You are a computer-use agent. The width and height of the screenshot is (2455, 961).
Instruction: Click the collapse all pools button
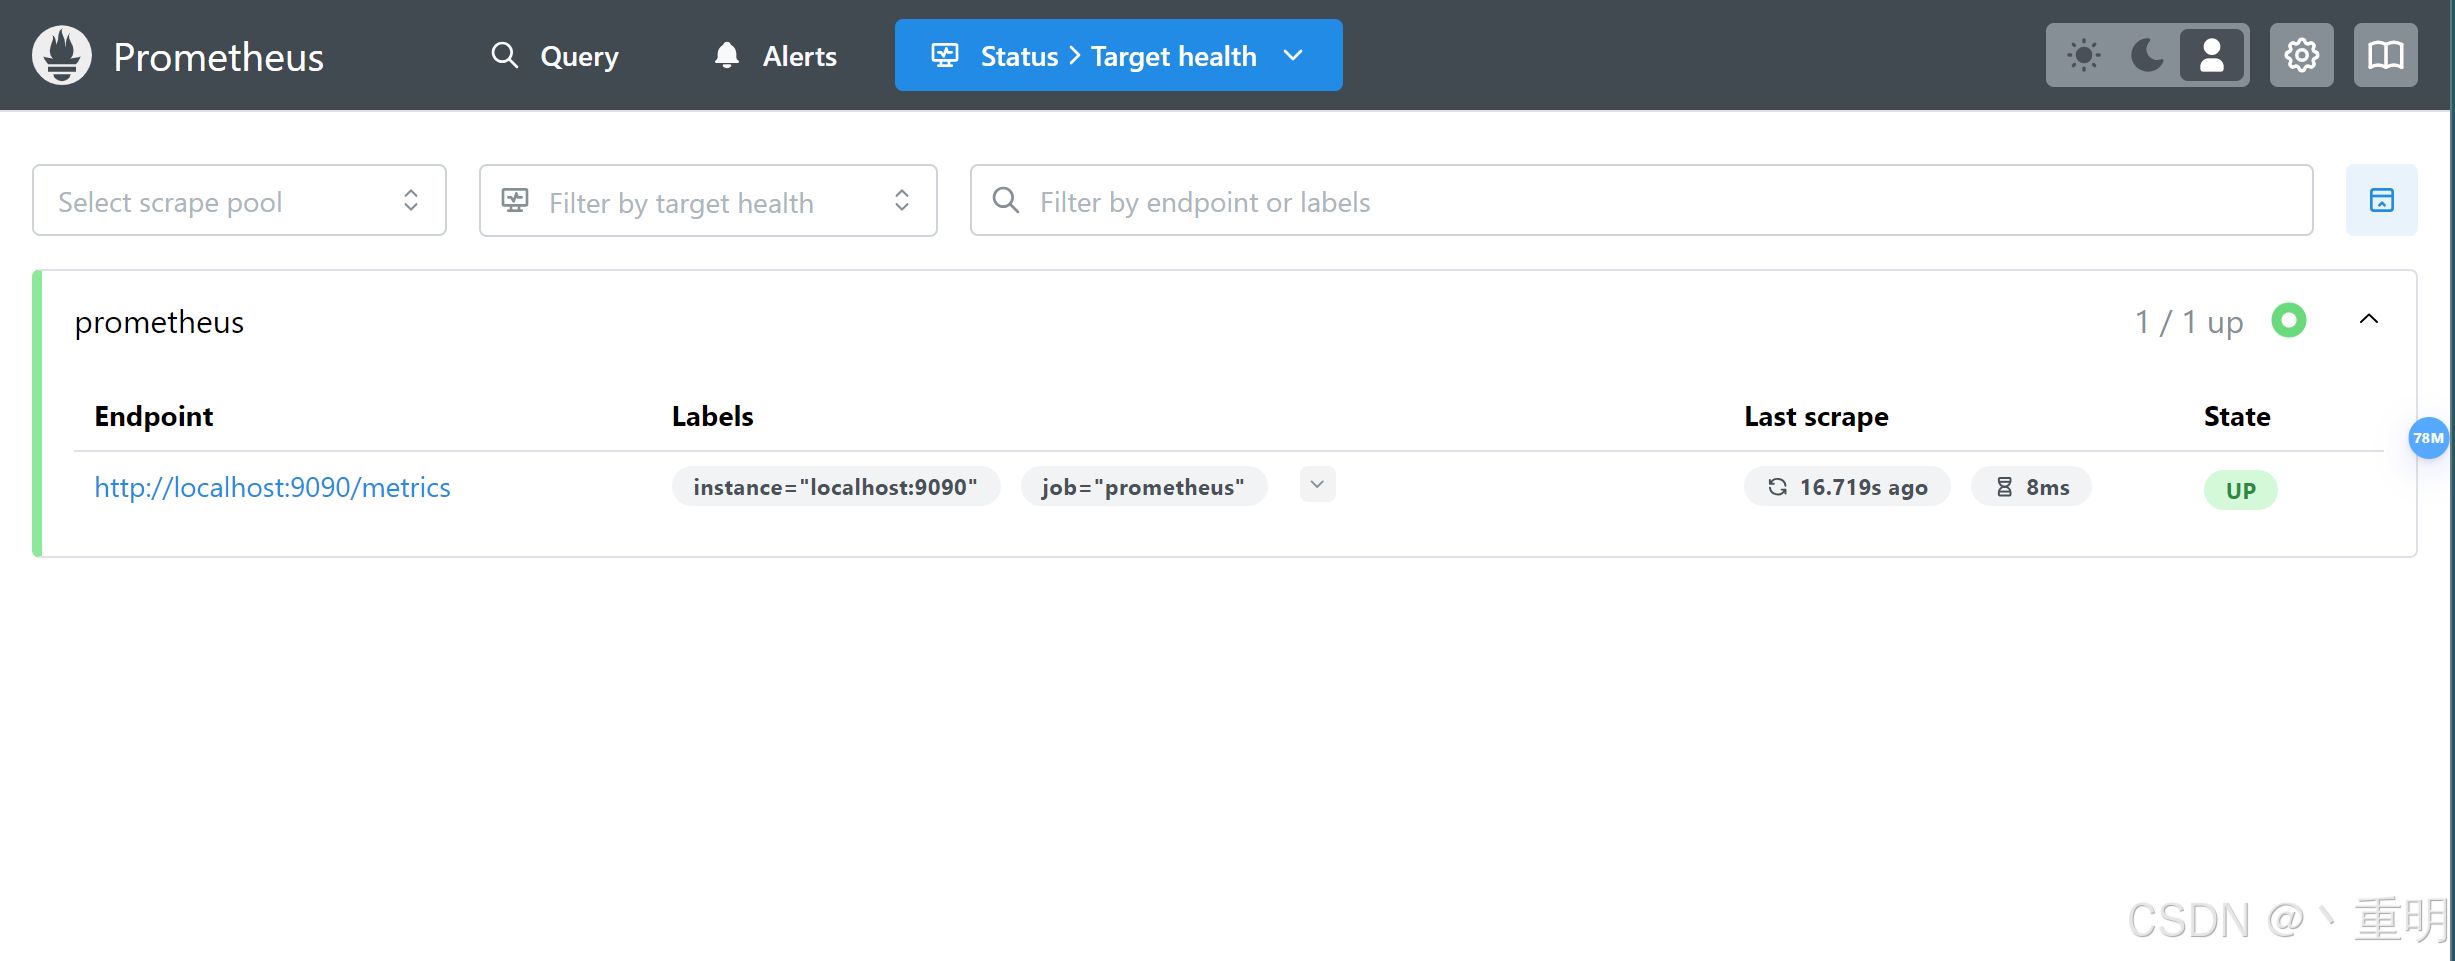2381,200
